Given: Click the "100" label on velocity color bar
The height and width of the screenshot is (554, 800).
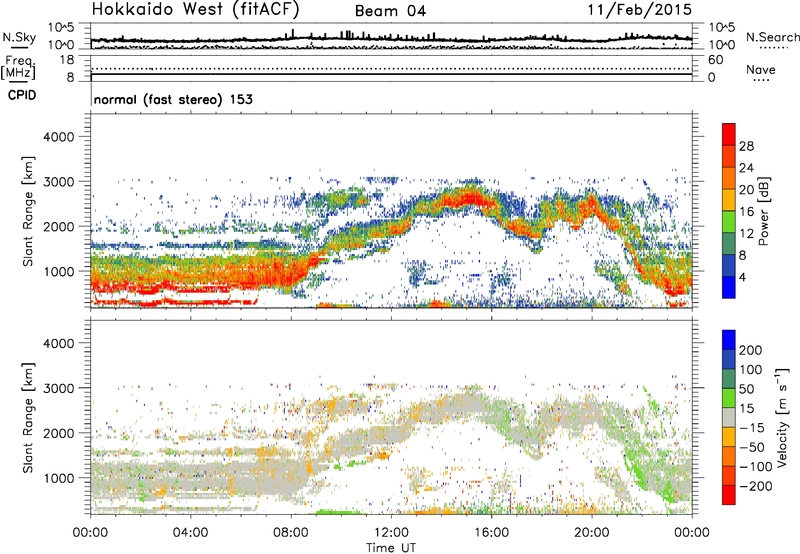Looking at the screenshot, I should click(x=751, y=370).
